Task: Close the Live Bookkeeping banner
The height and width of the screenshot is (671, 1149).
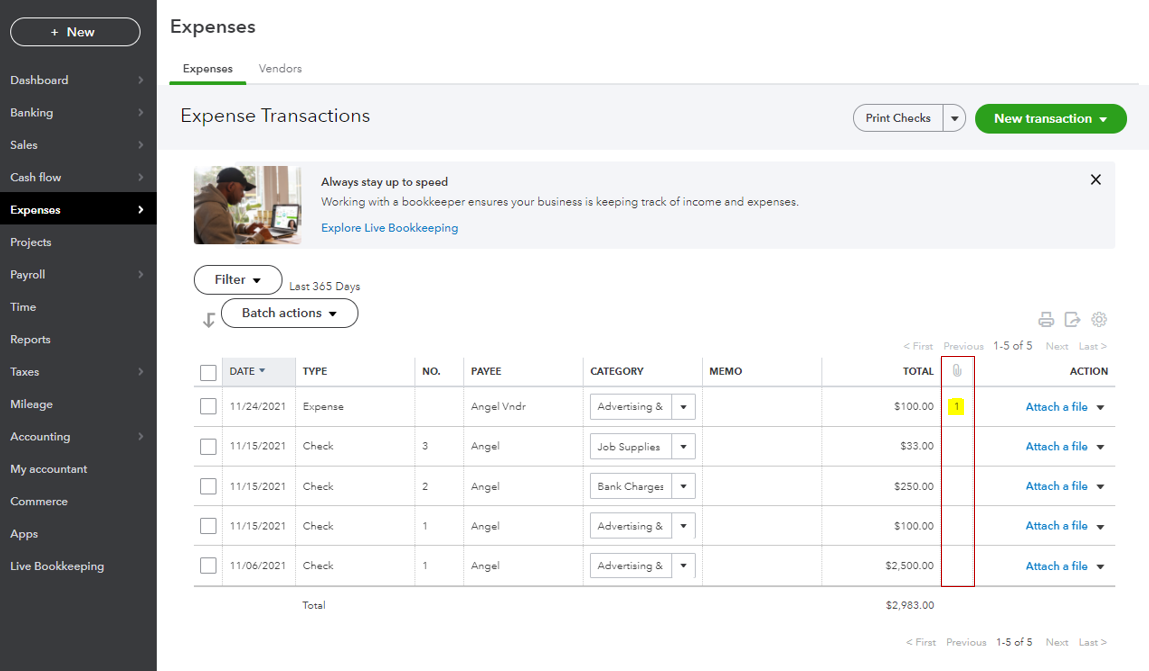Action: coord(1095,180)
